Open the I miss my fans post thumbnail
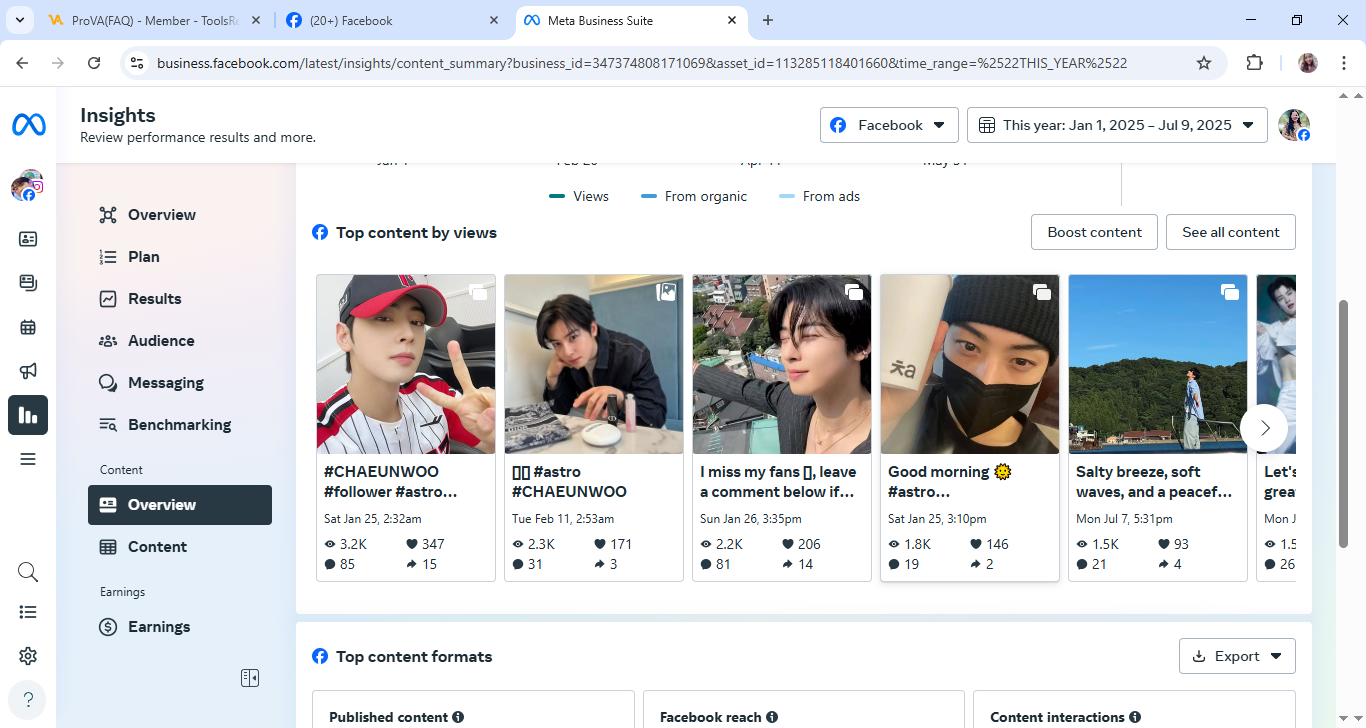The image size is (1366, 728). (x=782, y=364)
